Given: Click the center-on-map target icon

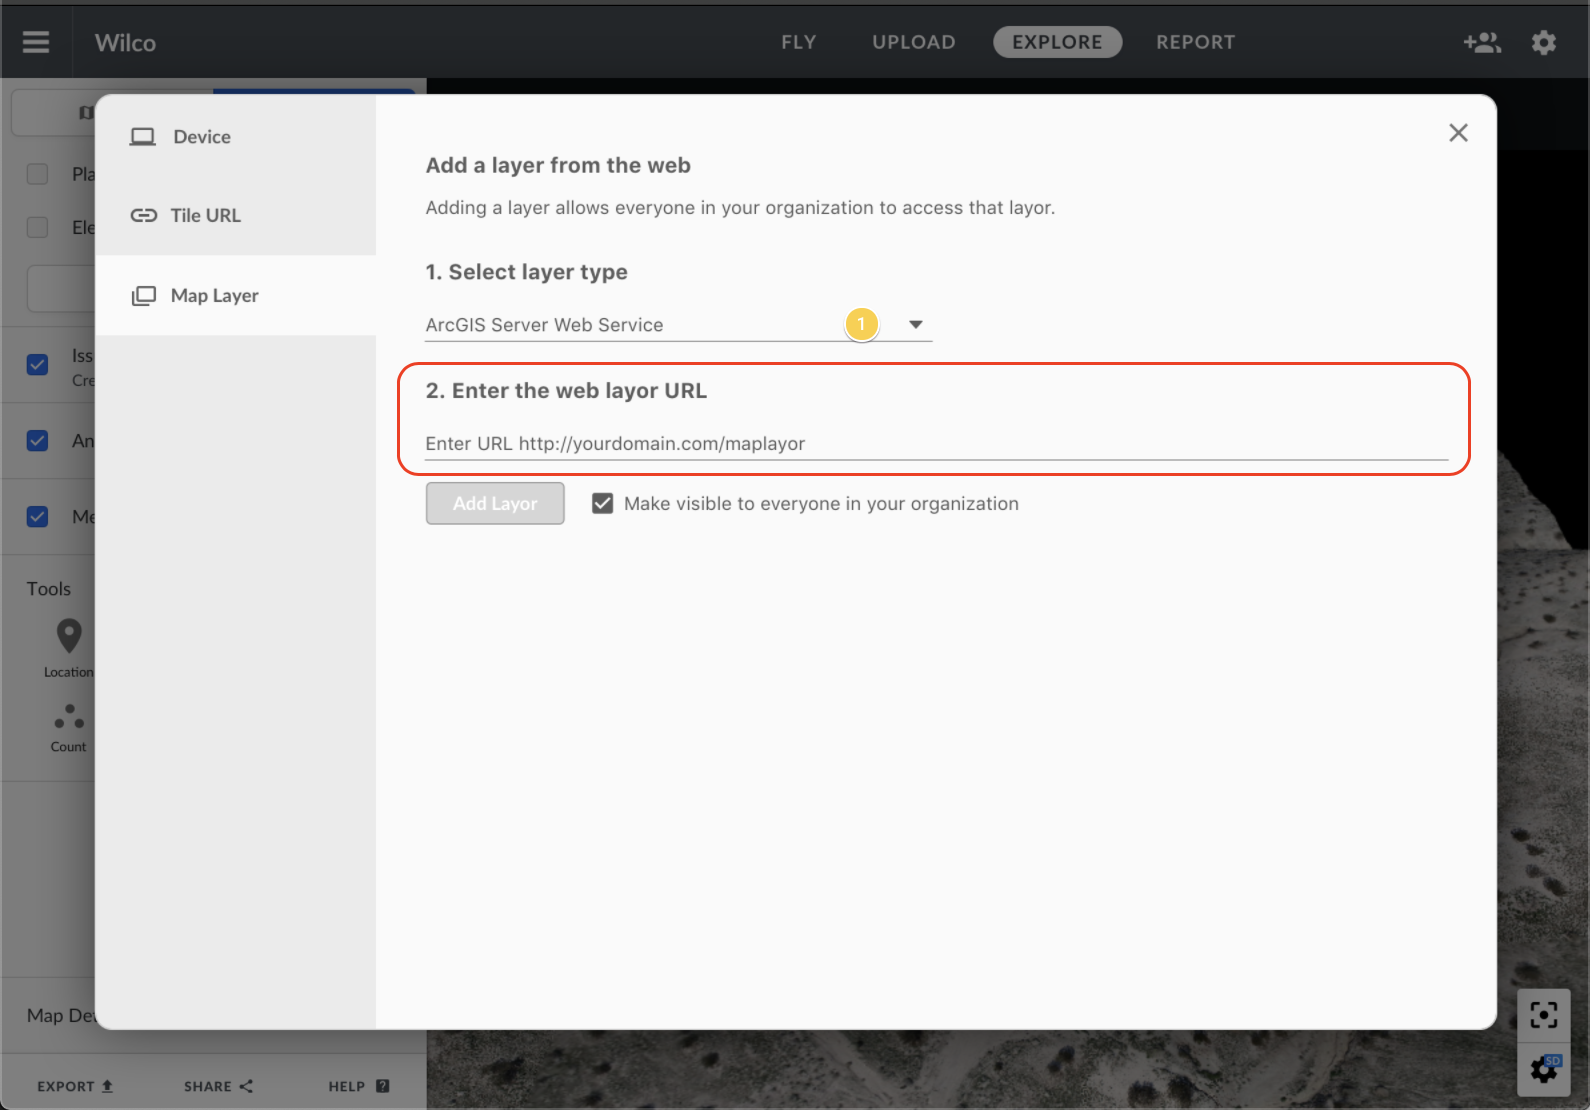Looking at the screenshot, I should click(x=1544, y=1015).
